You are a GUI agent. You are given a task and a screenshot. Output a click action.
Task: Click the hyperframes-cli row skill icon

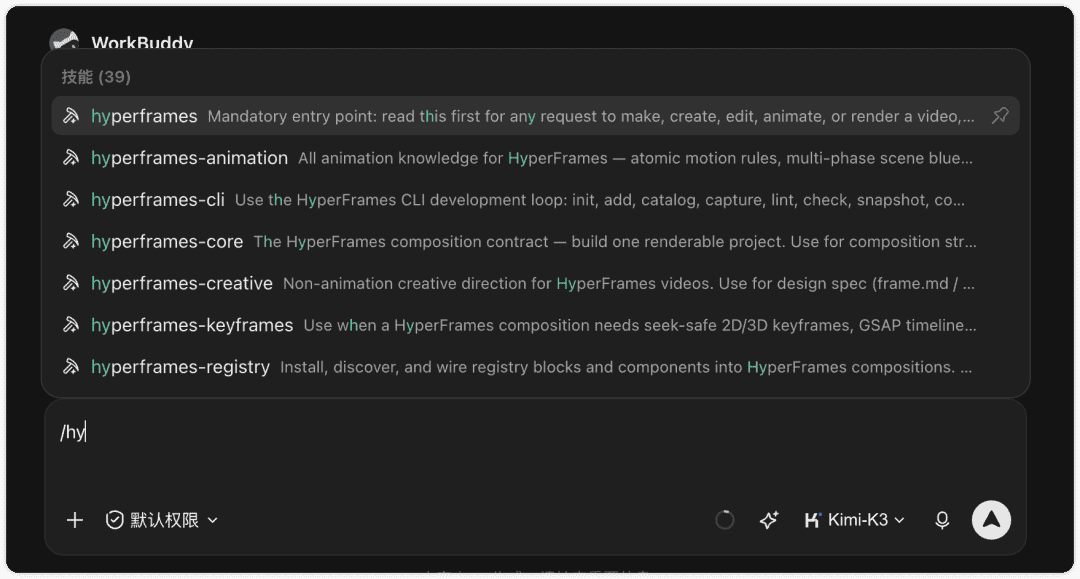71,200
